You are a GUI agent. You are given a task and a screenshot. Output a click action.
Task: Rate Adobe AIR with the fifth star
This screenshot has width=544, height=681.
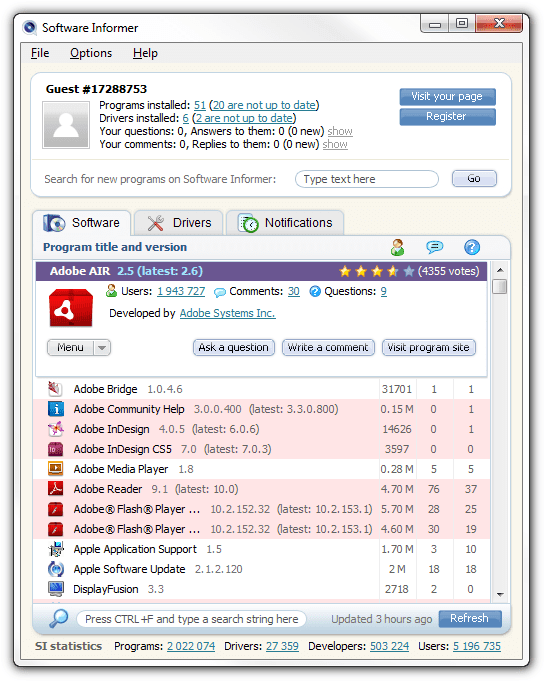409,271
